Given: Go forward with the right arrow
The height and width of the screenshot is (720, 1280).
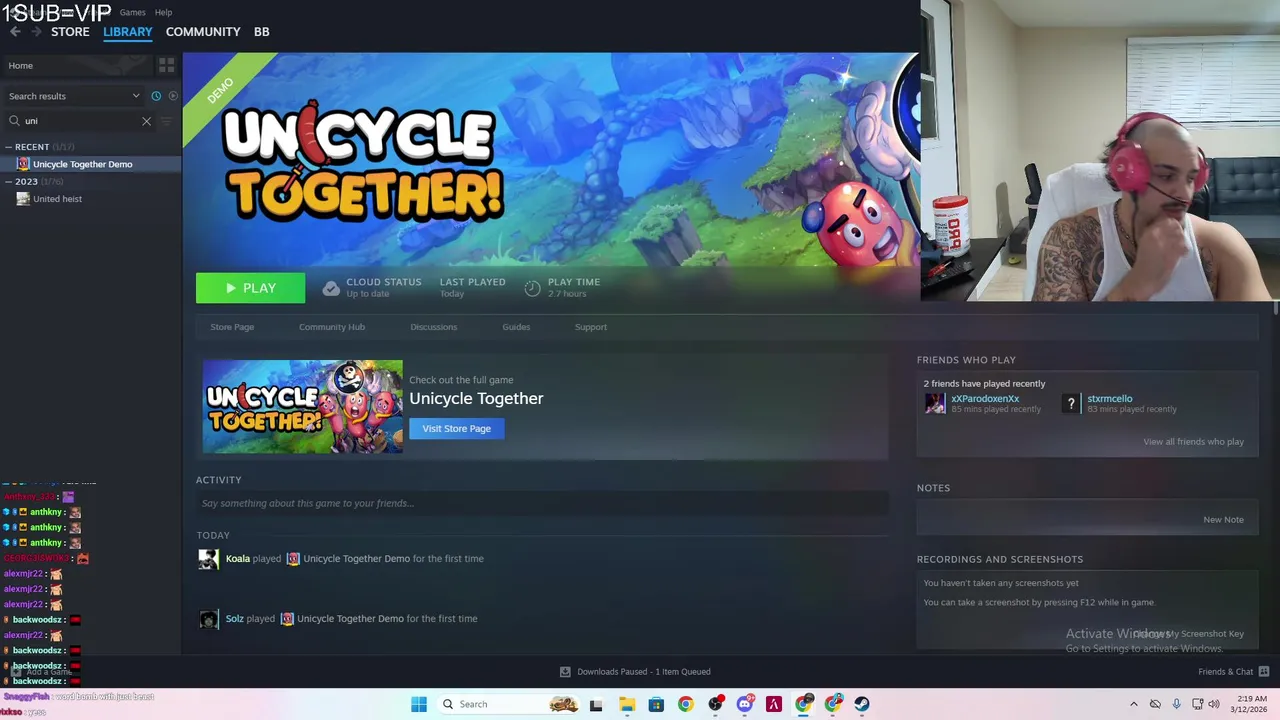Looking at the screenshot, I should (x=36, y=32).
